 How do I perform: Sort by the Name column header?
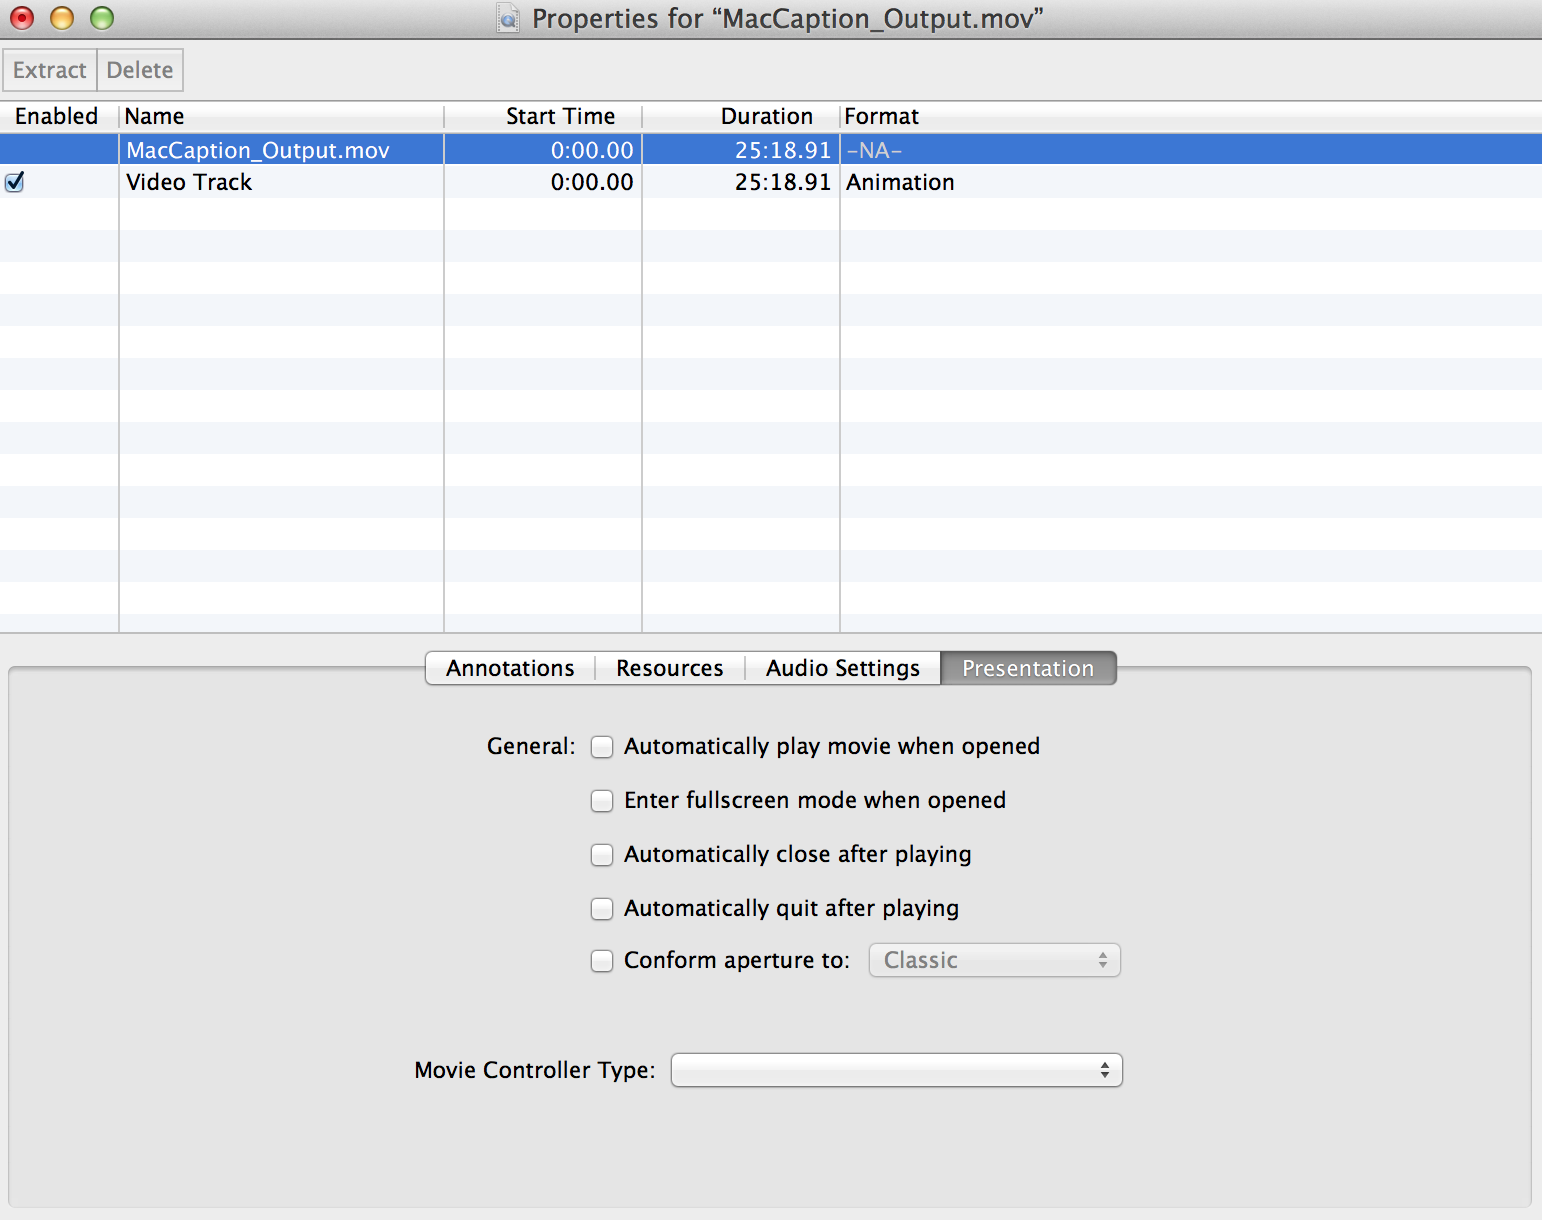[x=281, y=116]
